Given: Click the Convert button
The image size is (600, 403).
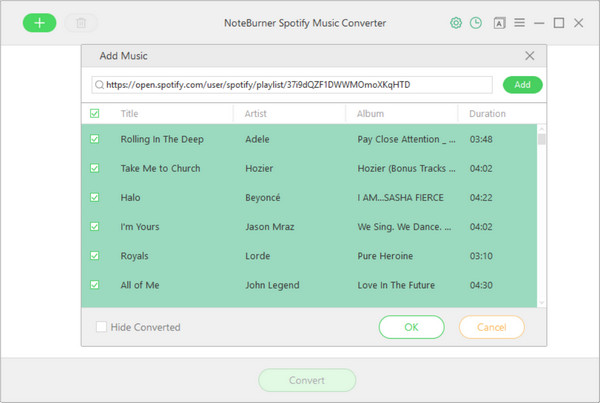Looking at the screenshot, I should [x=307, y=380].
